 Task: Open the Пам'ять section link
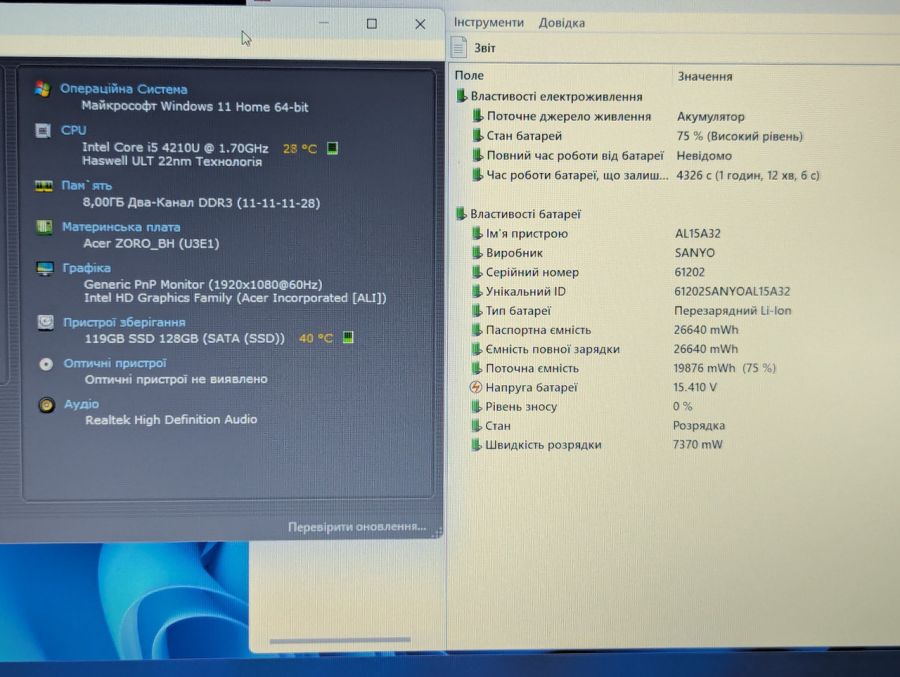[x=87, y=185]
